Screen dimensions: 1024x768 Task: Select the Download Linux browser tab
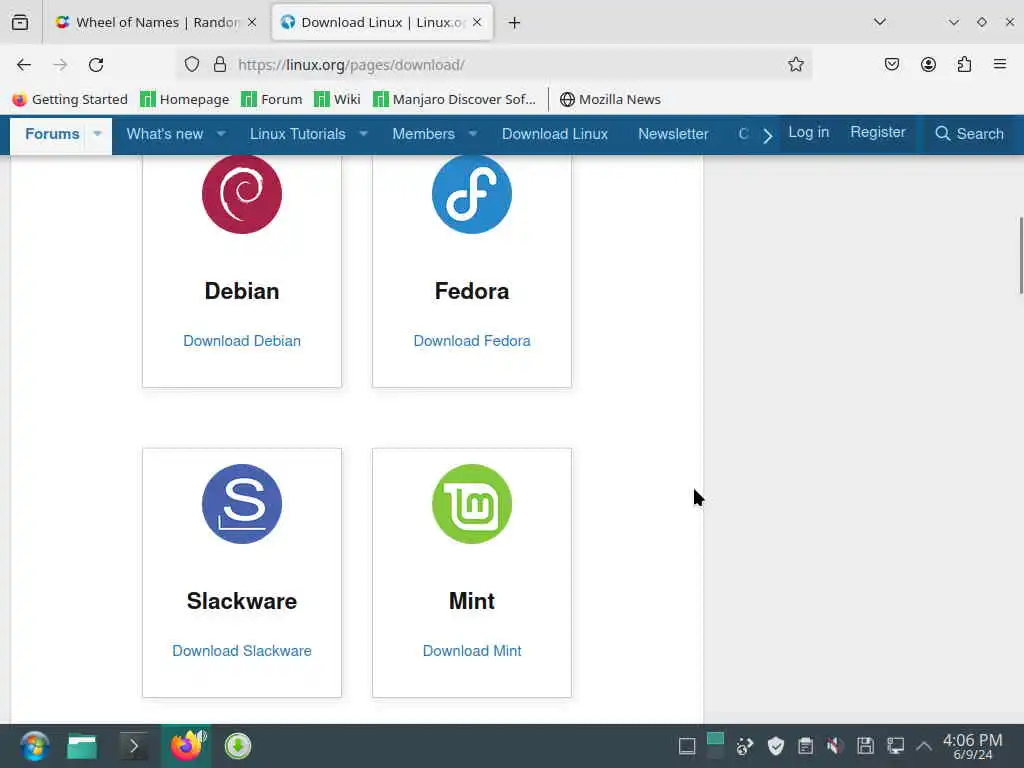coord(382,22)
